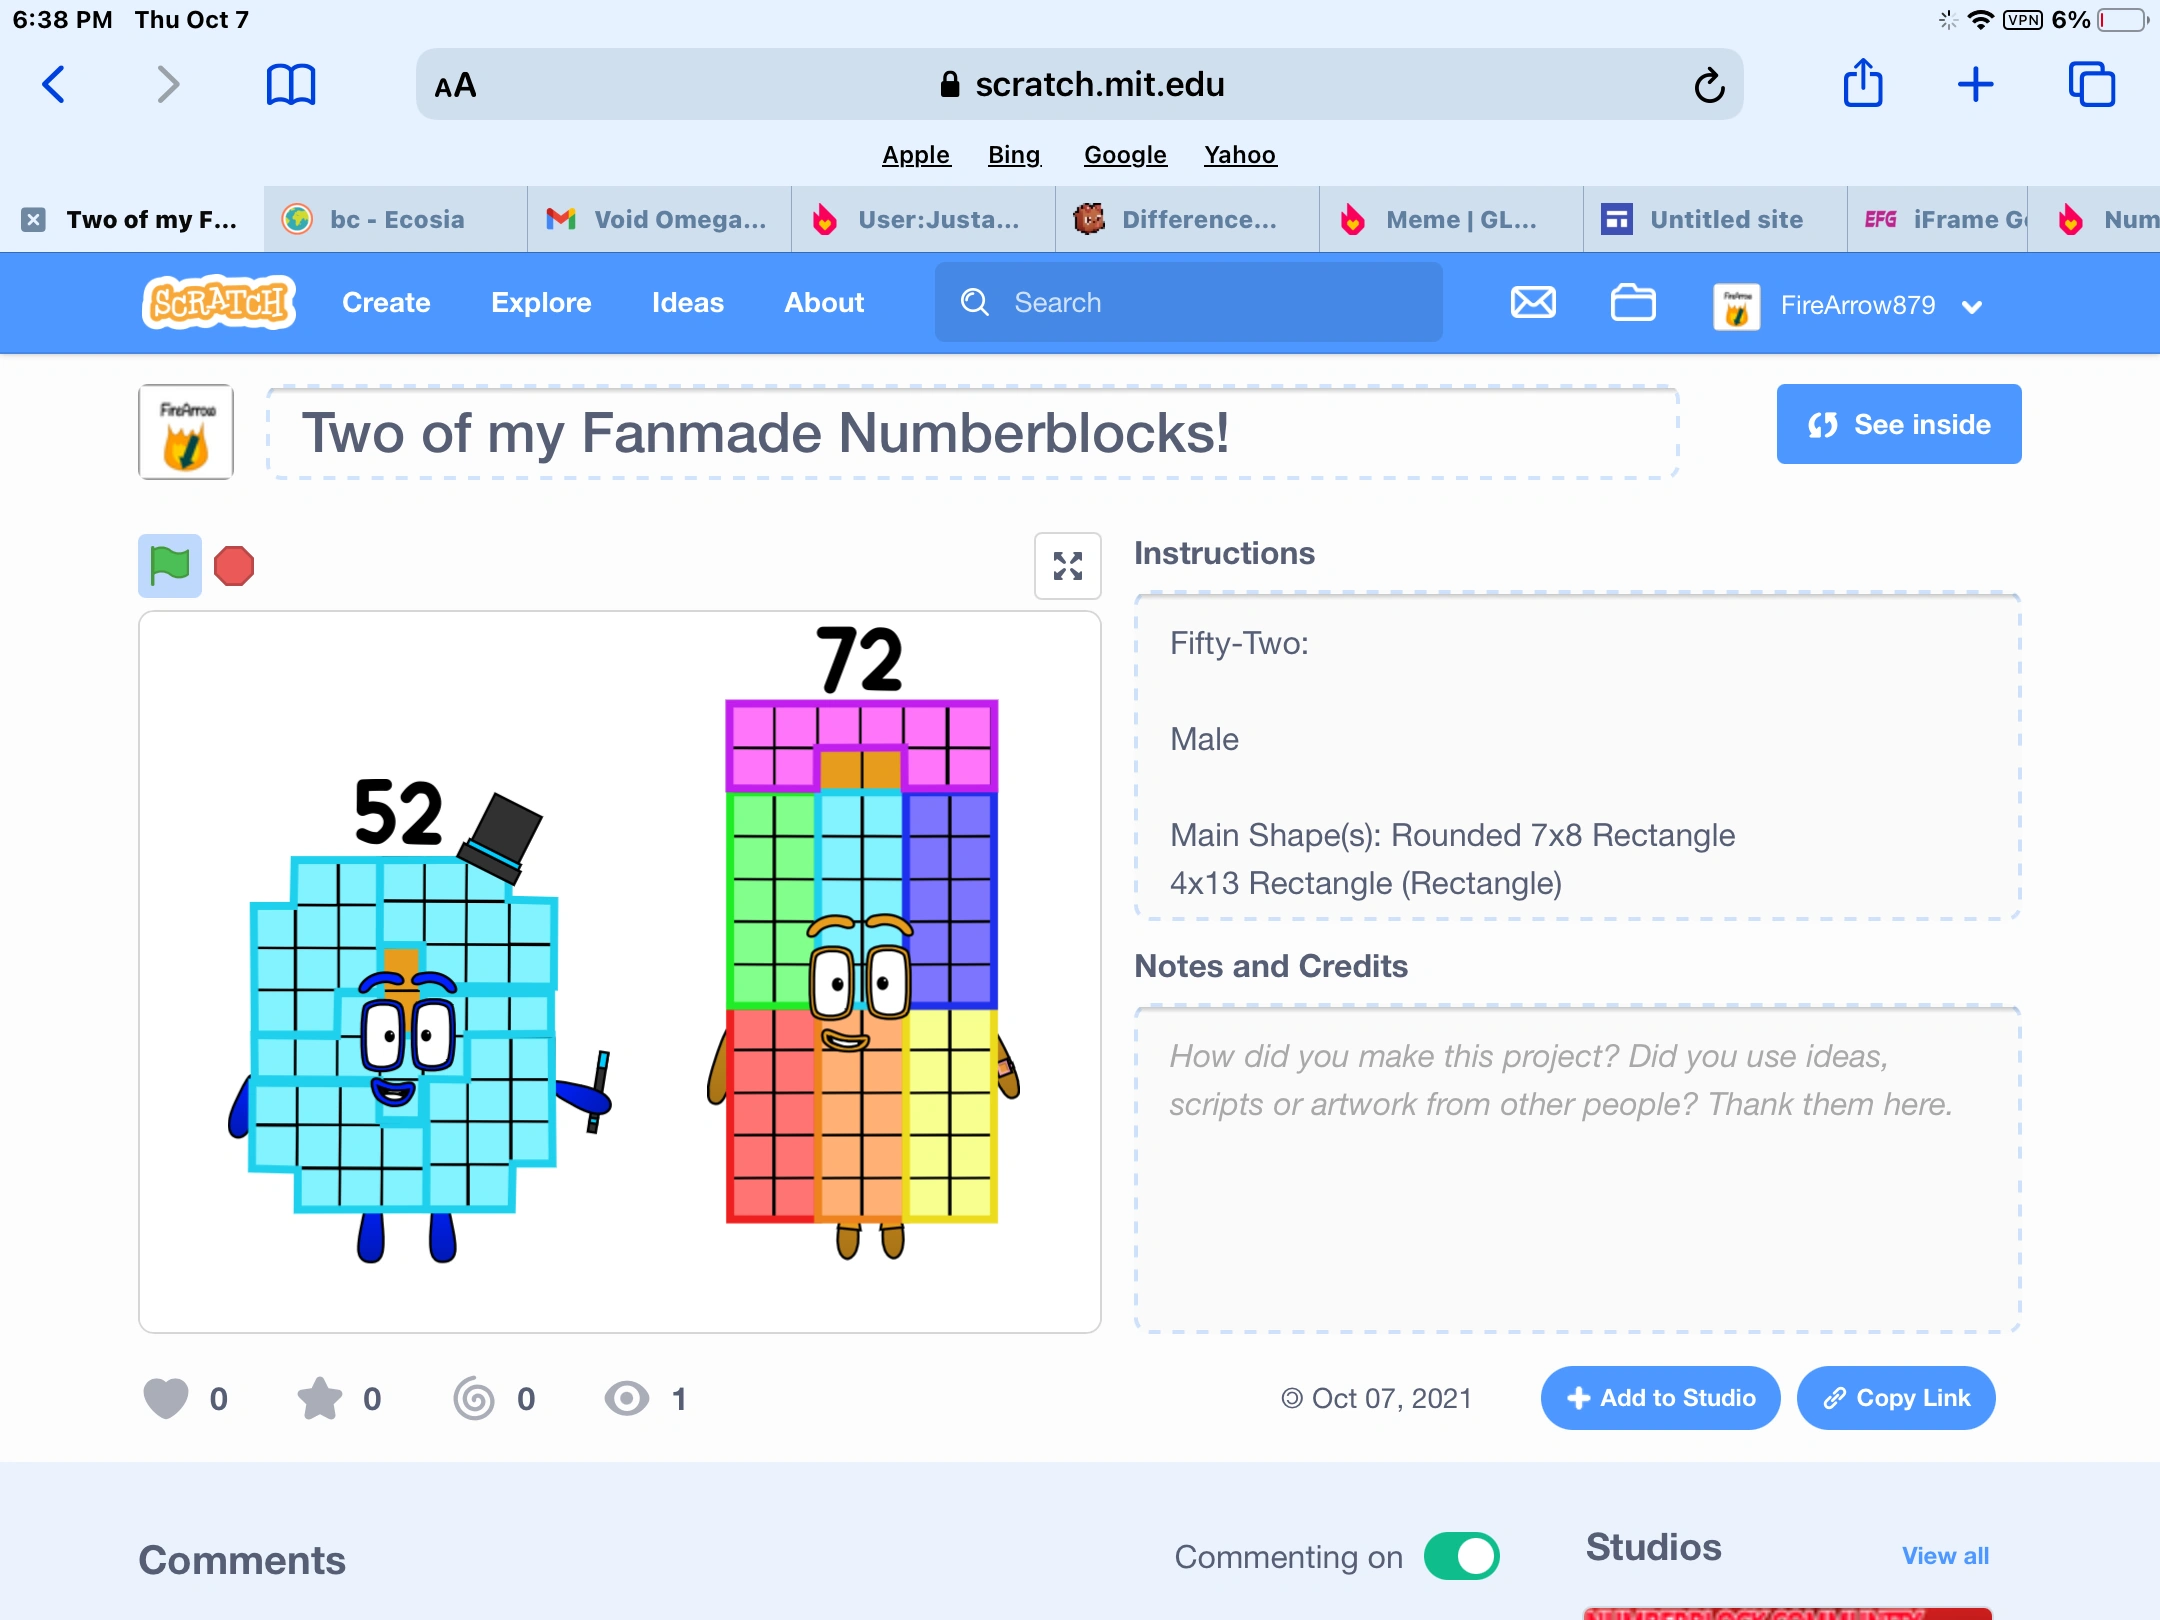Image resolution: width=2160 pixels, height=1620 pixels.
Task: Switch to the bc - Ecosia tab
Action: pyautogui.click(x=394, y=219)
